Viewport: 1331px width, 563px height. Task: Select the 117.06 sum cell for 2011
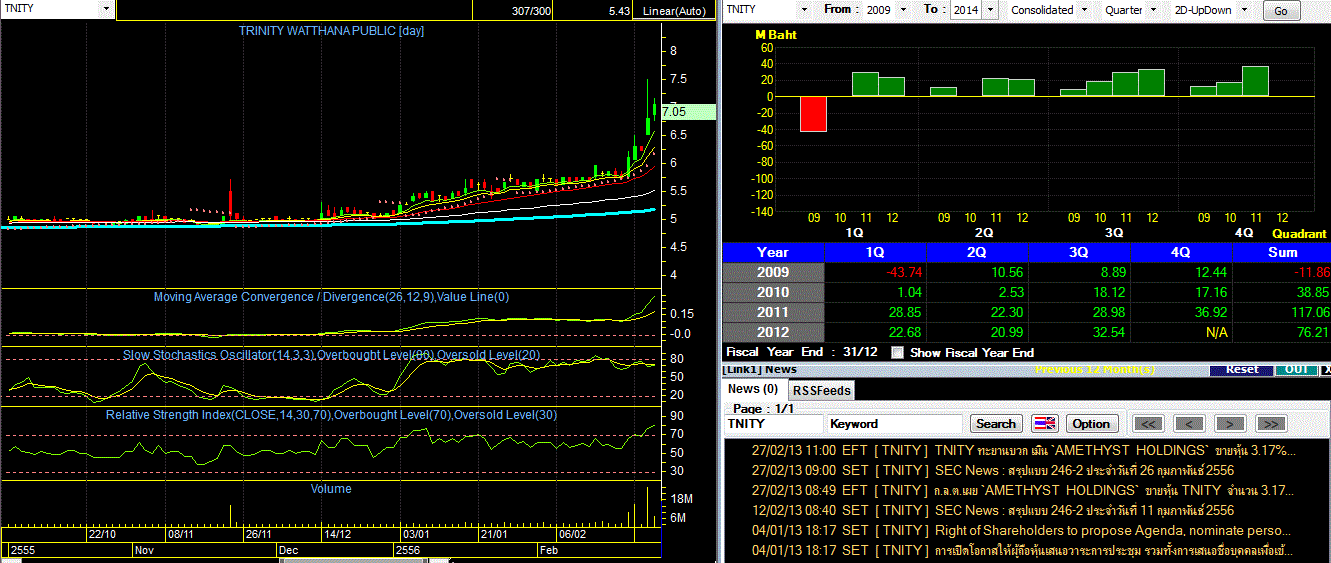coord(1282,312)
